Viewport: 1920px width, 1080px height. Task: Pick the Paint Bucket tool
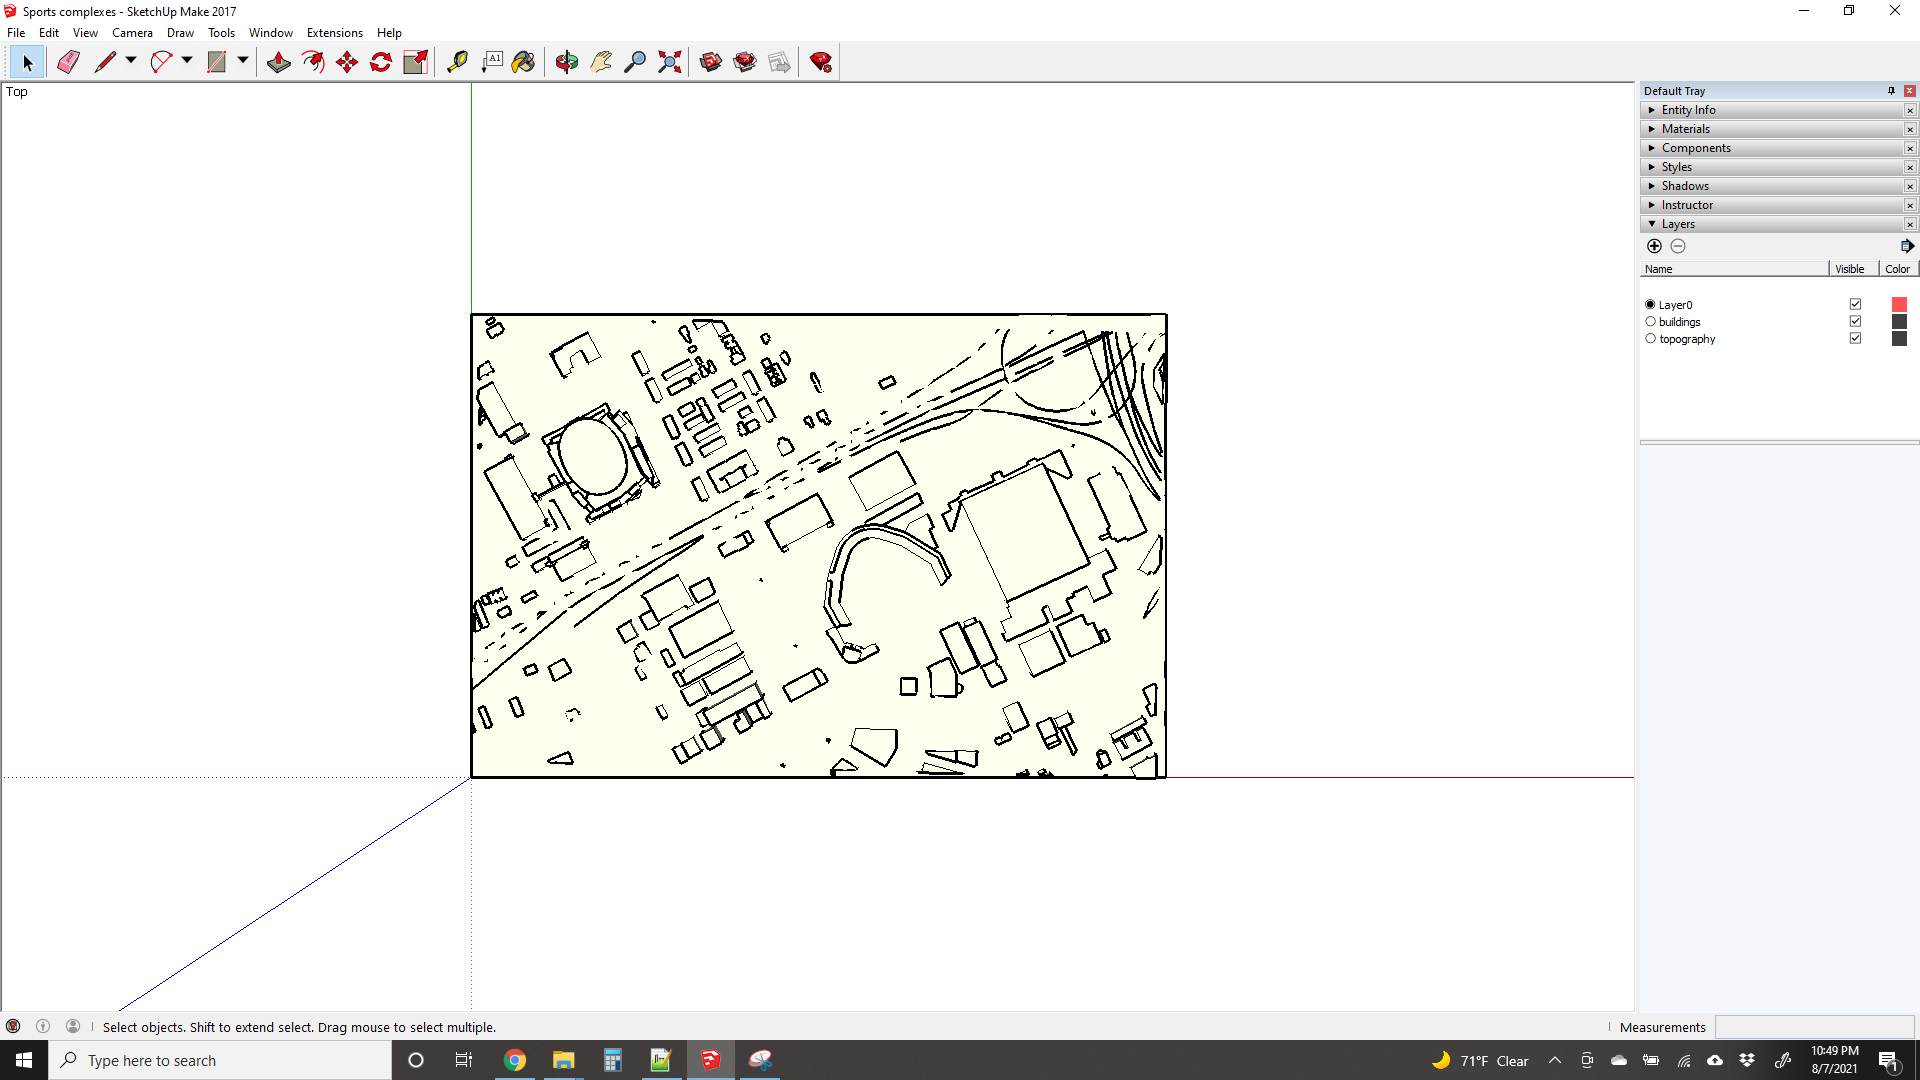523,62
